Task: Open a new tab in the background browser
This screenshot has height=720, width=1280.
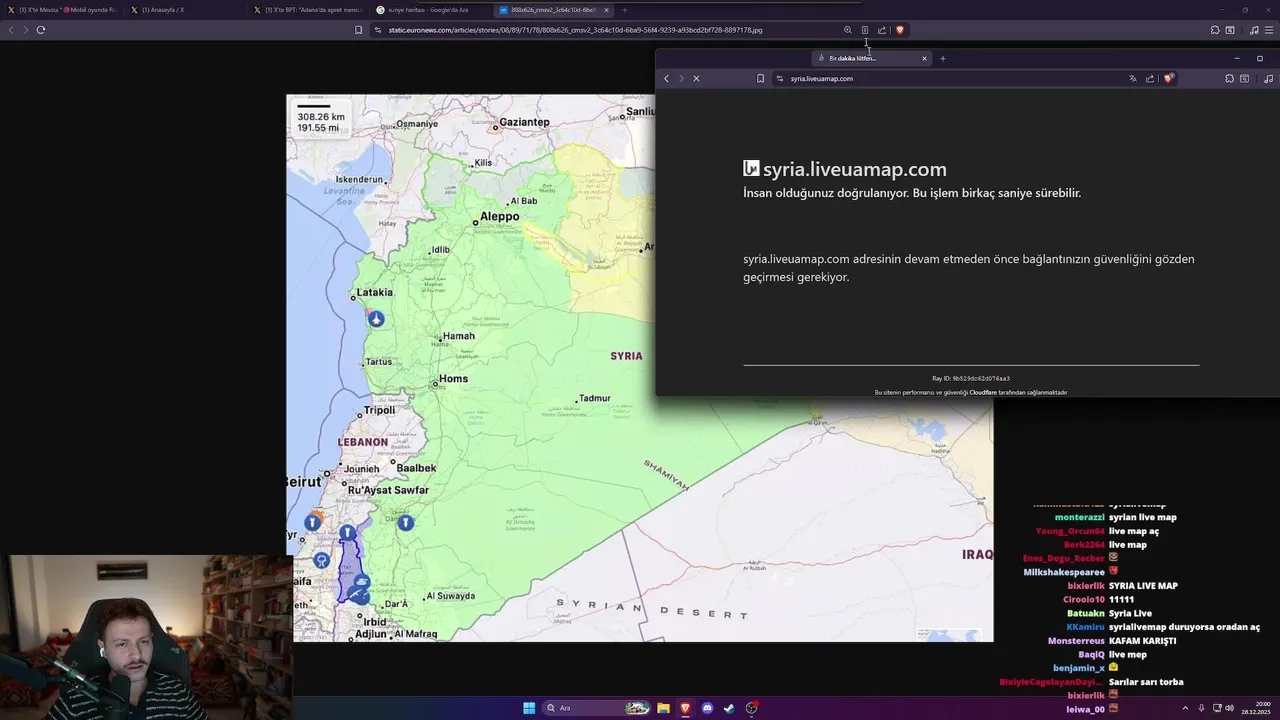Action: tap(624, 10)
